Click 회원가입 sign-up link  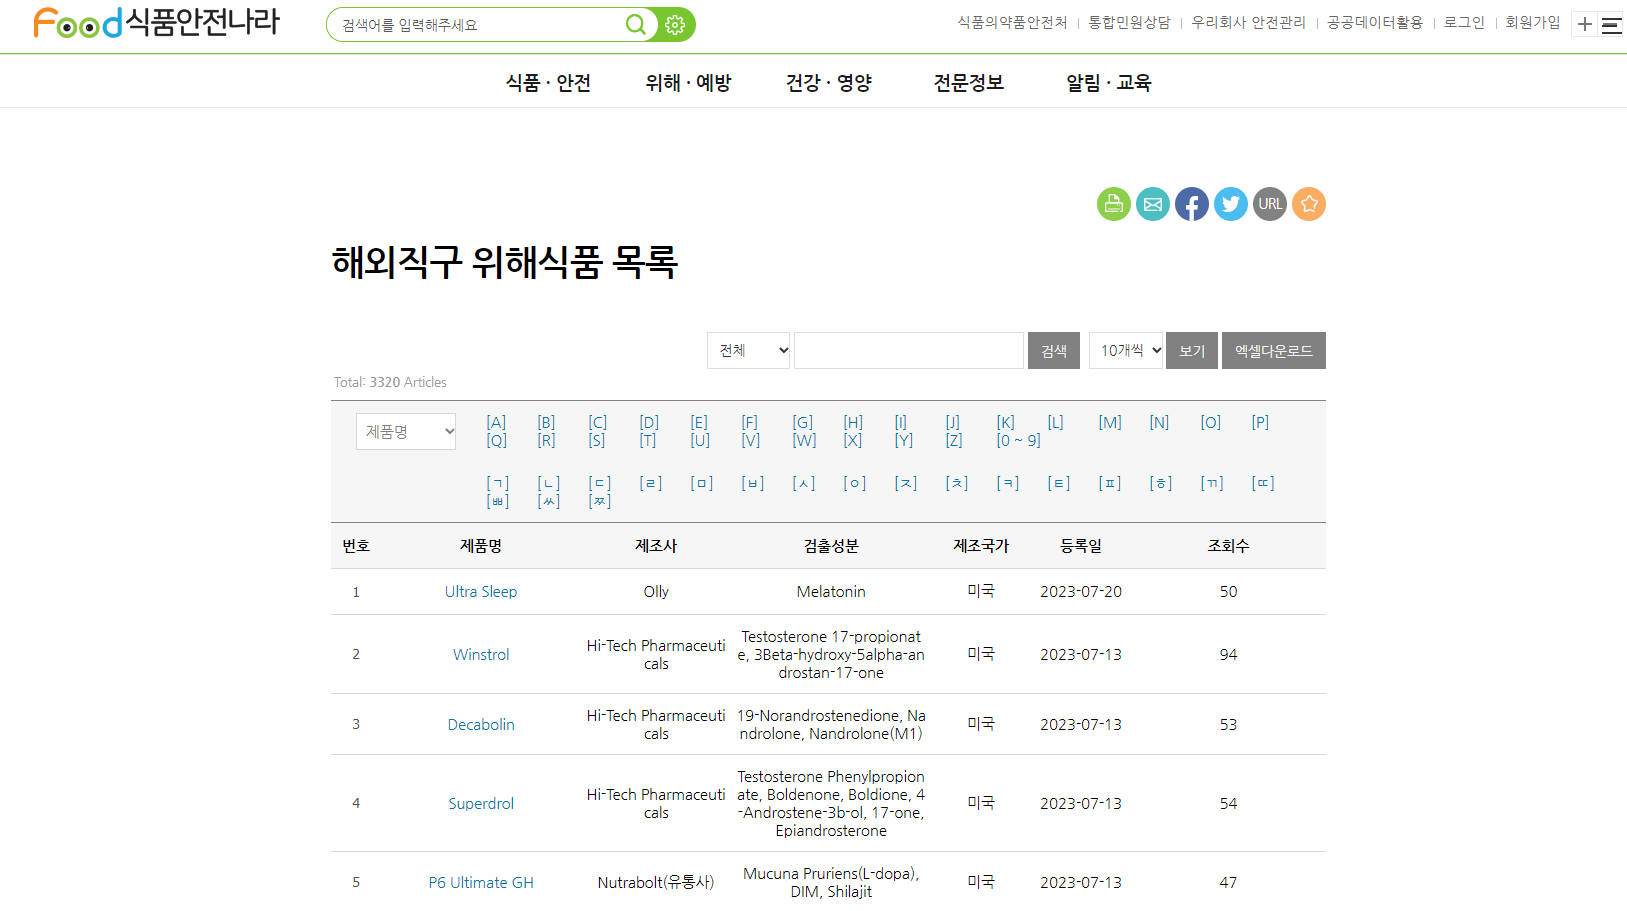1532,22
